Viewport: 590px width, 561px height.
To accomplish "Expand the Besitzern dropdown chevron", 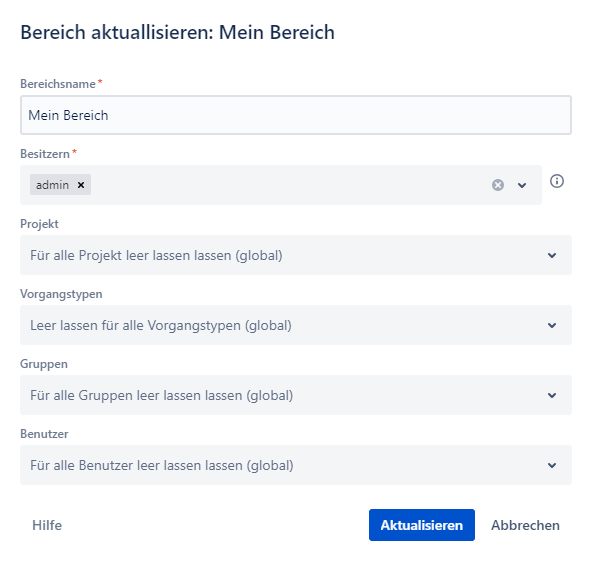I will (x=522, y=185).
